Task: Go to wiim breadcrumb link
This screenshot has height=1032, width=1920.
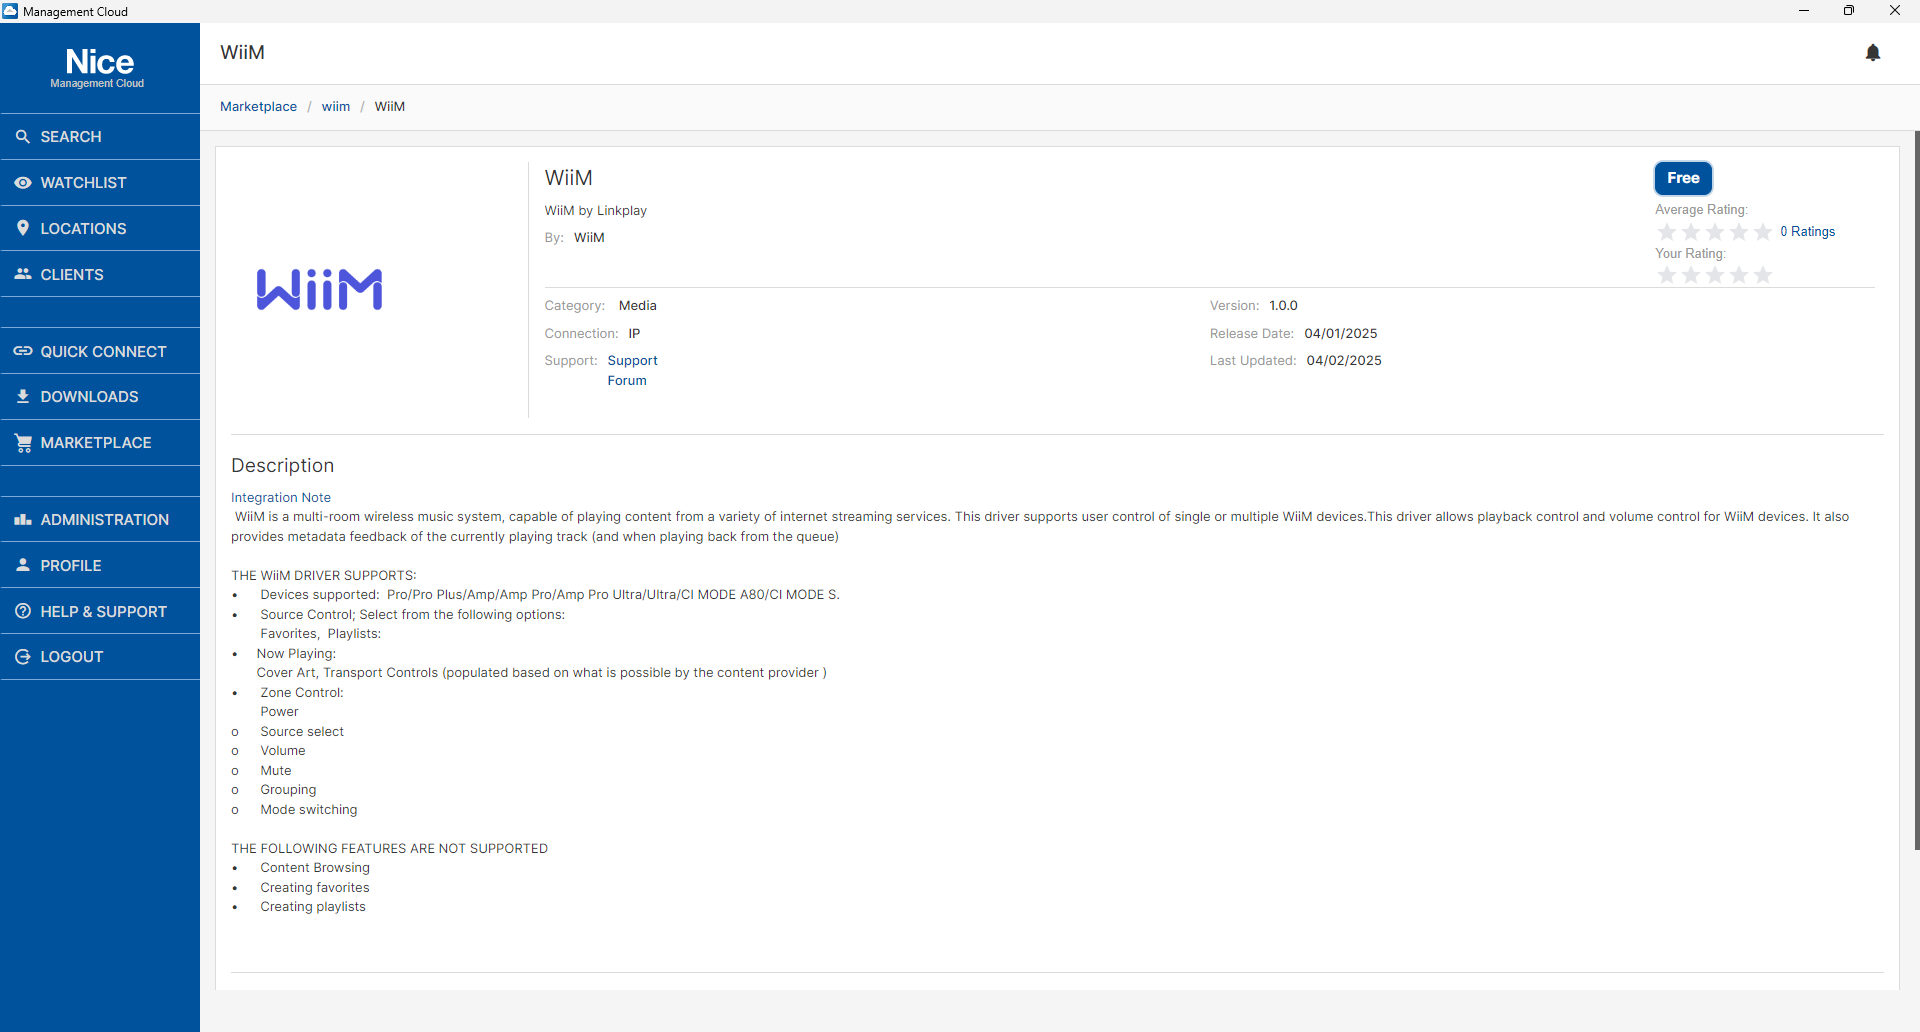Action: pyautogui.click(x=336, y=106)
